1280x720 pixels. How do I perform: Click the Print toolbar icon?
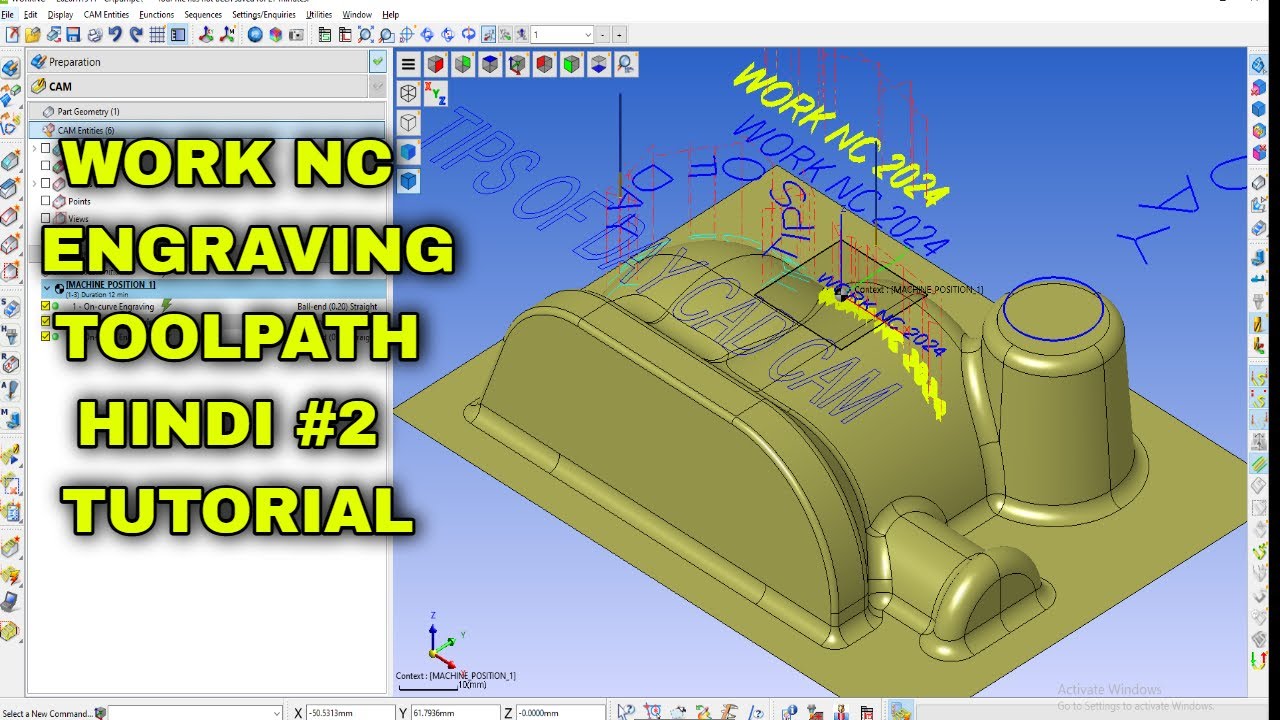point(94,34)
